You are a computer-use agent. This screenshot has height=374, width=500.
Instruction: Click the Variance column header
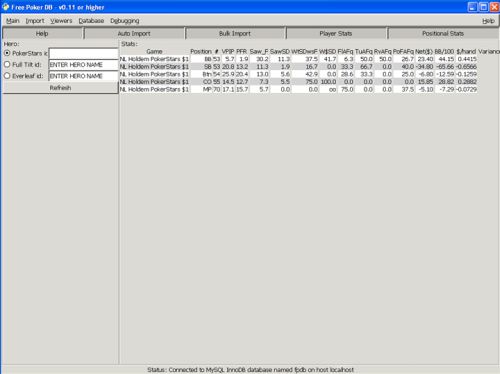coord(489,52)
